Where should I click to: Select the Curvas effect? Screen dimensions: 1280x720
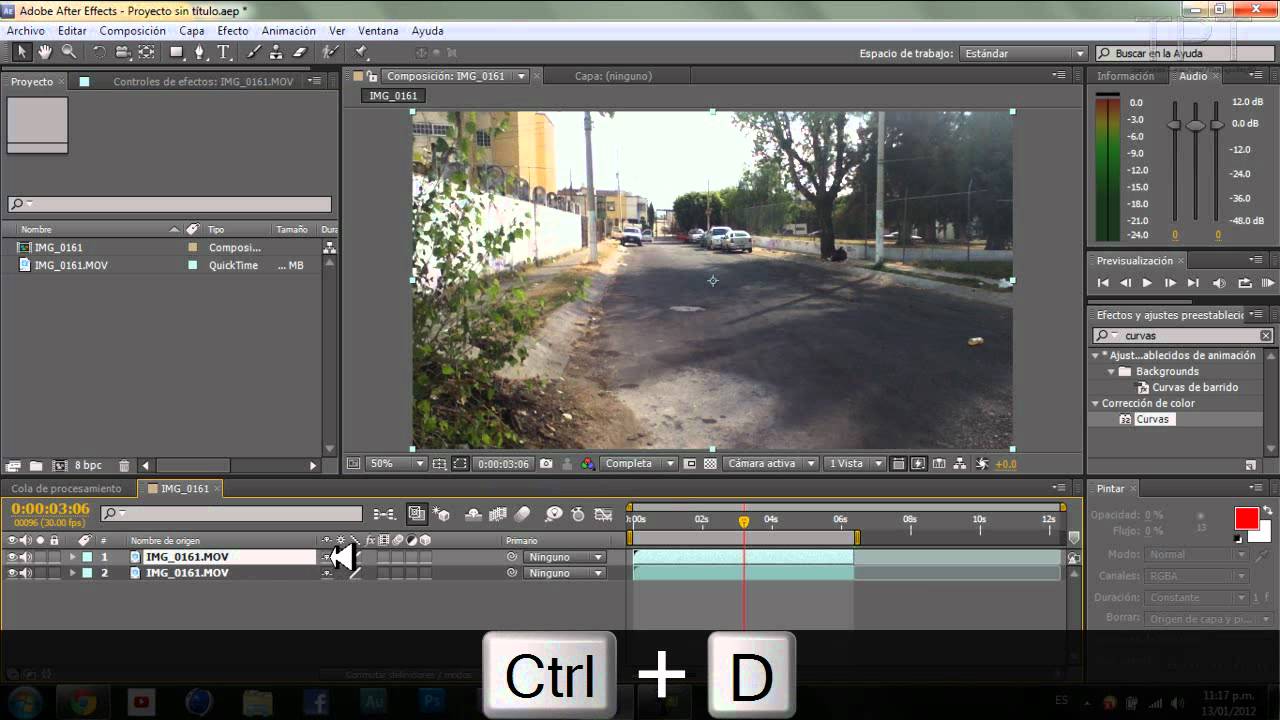point(1152,419)
